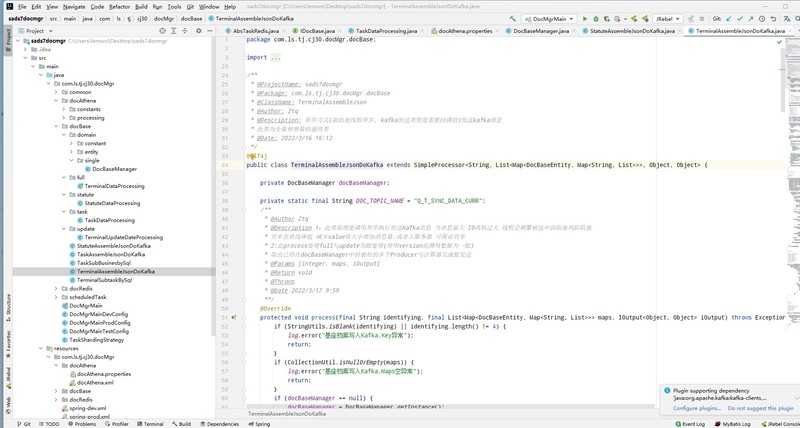Open the Project view selector dropdown
800x428 pixels.
pos(35,31)
